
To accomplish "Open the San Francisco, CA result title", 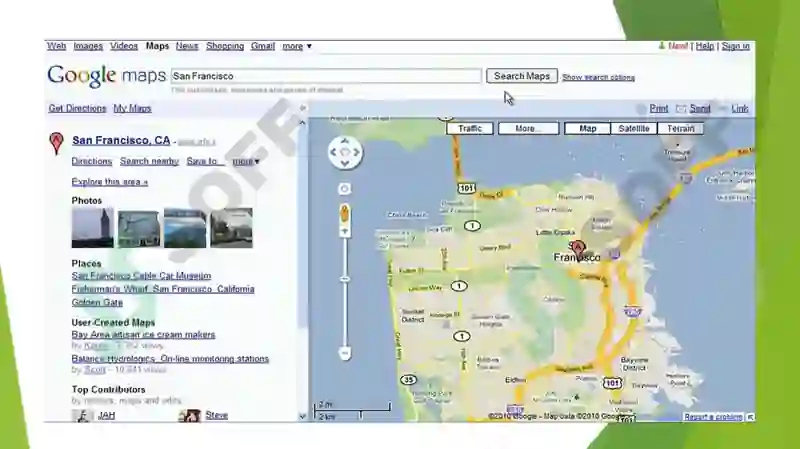I will click(121, 140).
